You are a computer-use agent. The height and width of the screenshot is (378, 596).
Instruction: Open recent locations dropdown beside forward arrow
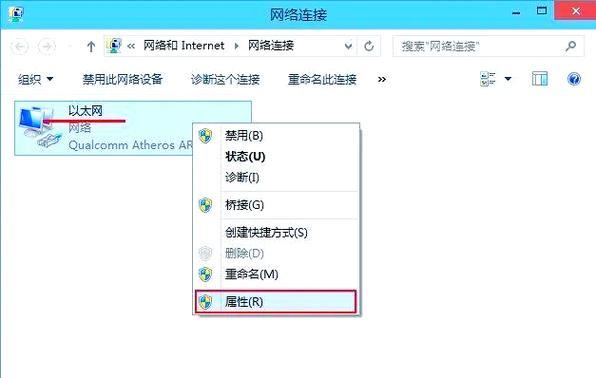pyautogui.click(x=70, y=47)
